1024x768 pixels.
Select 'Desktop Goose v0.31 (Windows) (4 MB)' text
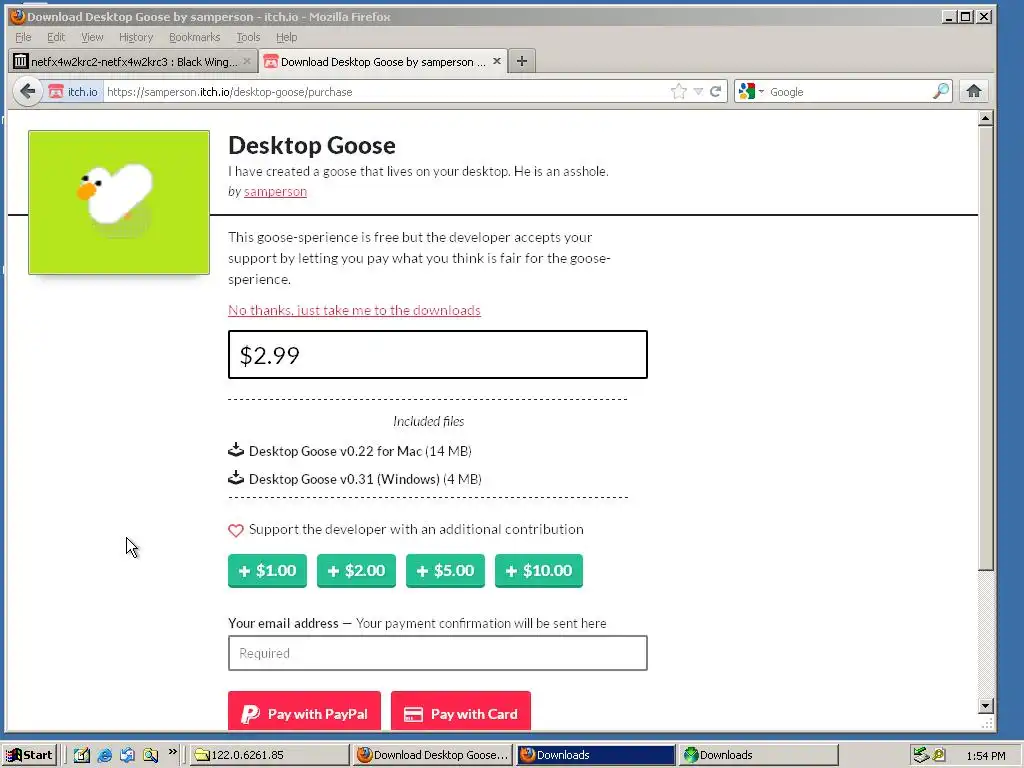pos(365,479)
